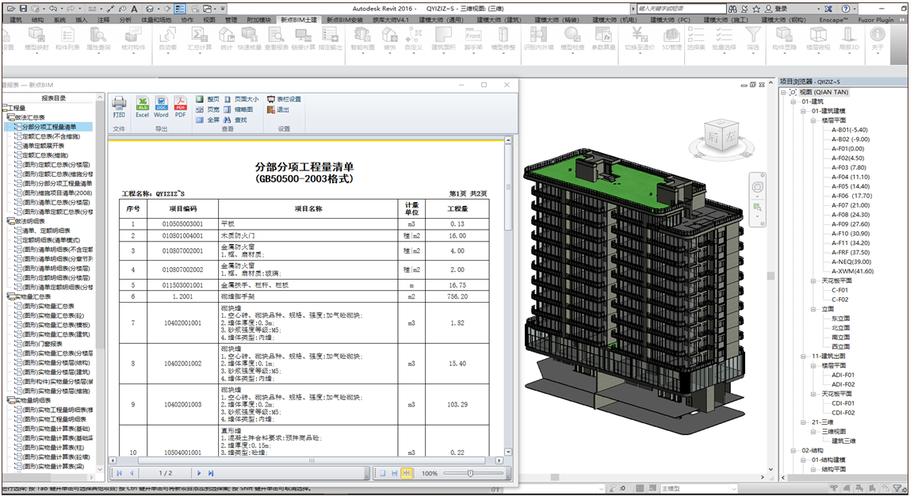The width and height of the screenshot is (914, 500).
Task: Open the 附加模块 ribbon tab
Action: tap(259, 20)
